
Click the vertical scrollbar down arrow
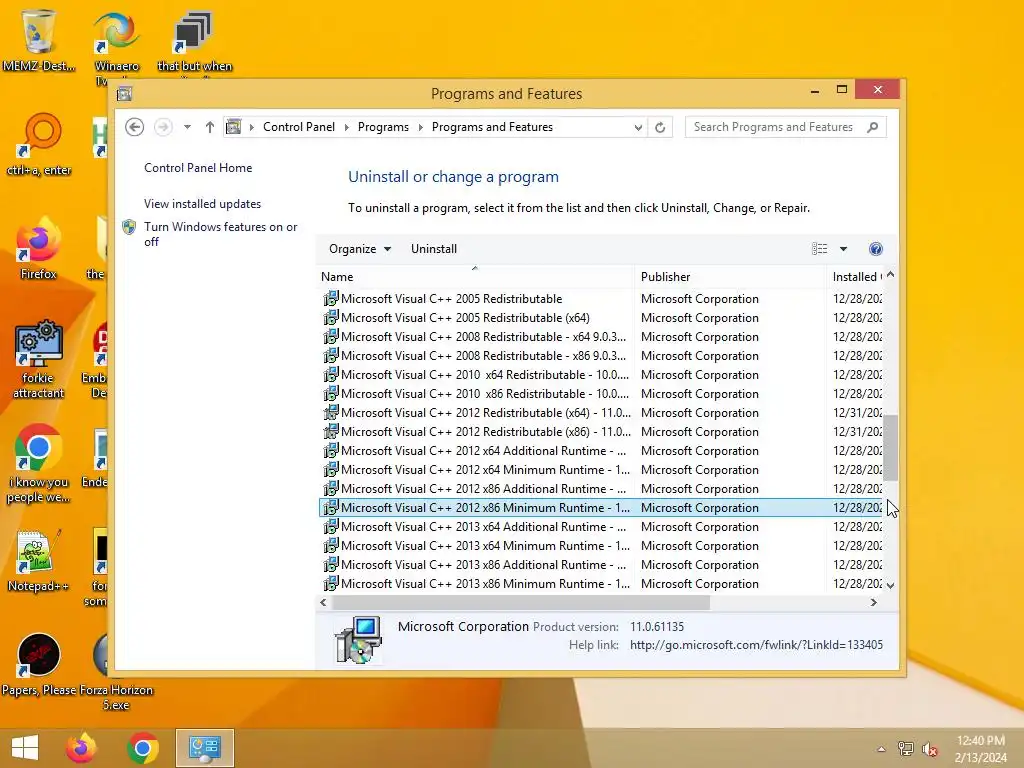(890, 585)
